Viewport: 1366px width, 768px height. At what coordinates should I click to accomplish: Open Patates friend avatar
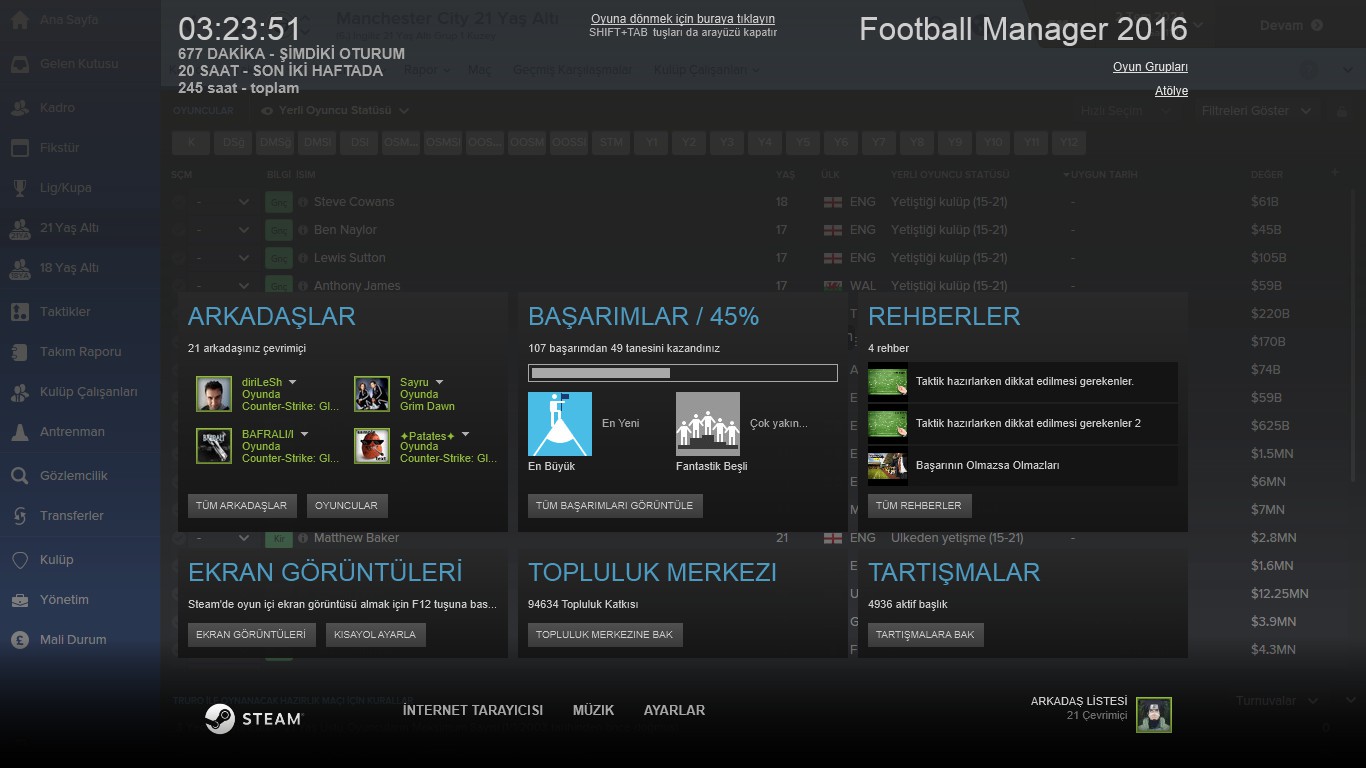coord(372,446)
